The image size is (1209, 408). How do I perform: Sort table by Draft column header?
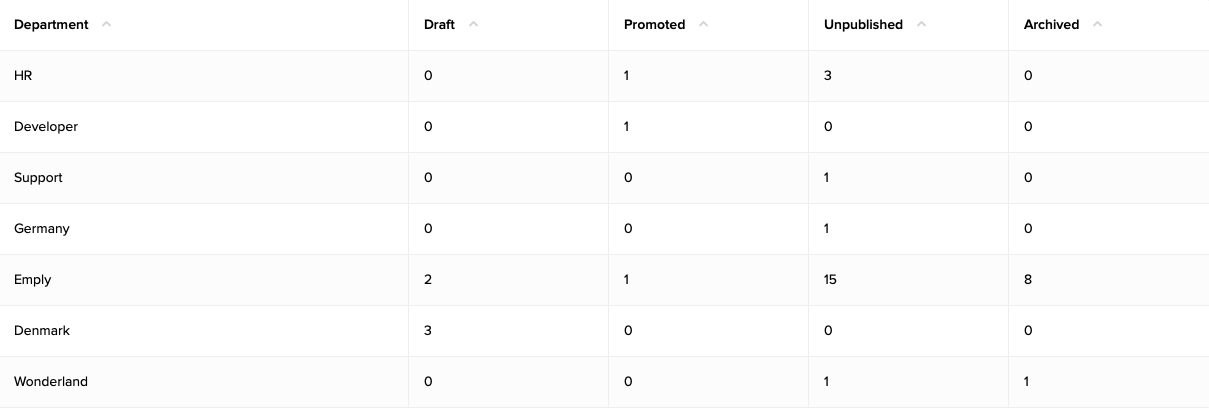439,25
